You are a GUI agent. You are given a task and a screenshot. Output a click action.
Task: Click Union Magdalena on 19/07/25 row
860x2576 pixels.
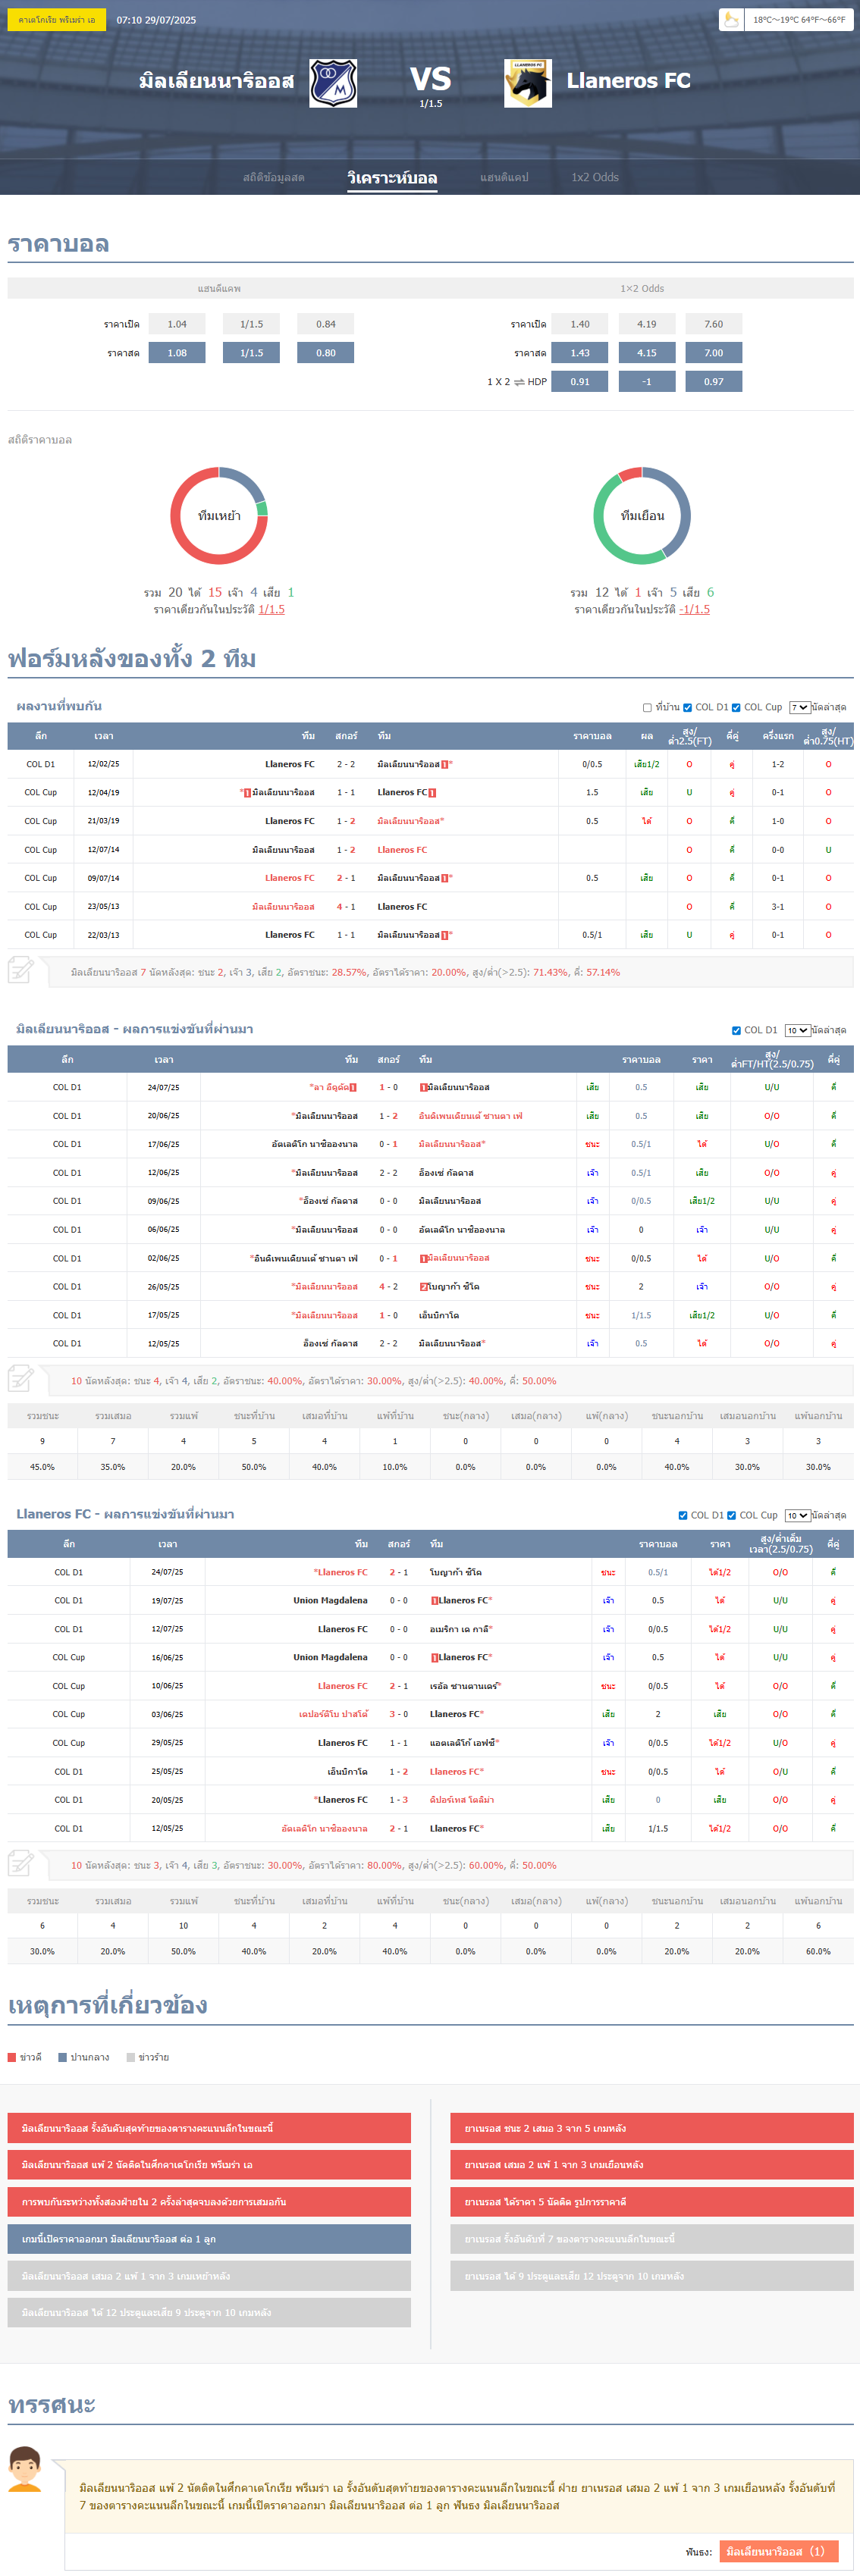pyautogui.click(x=330, y=1601)
